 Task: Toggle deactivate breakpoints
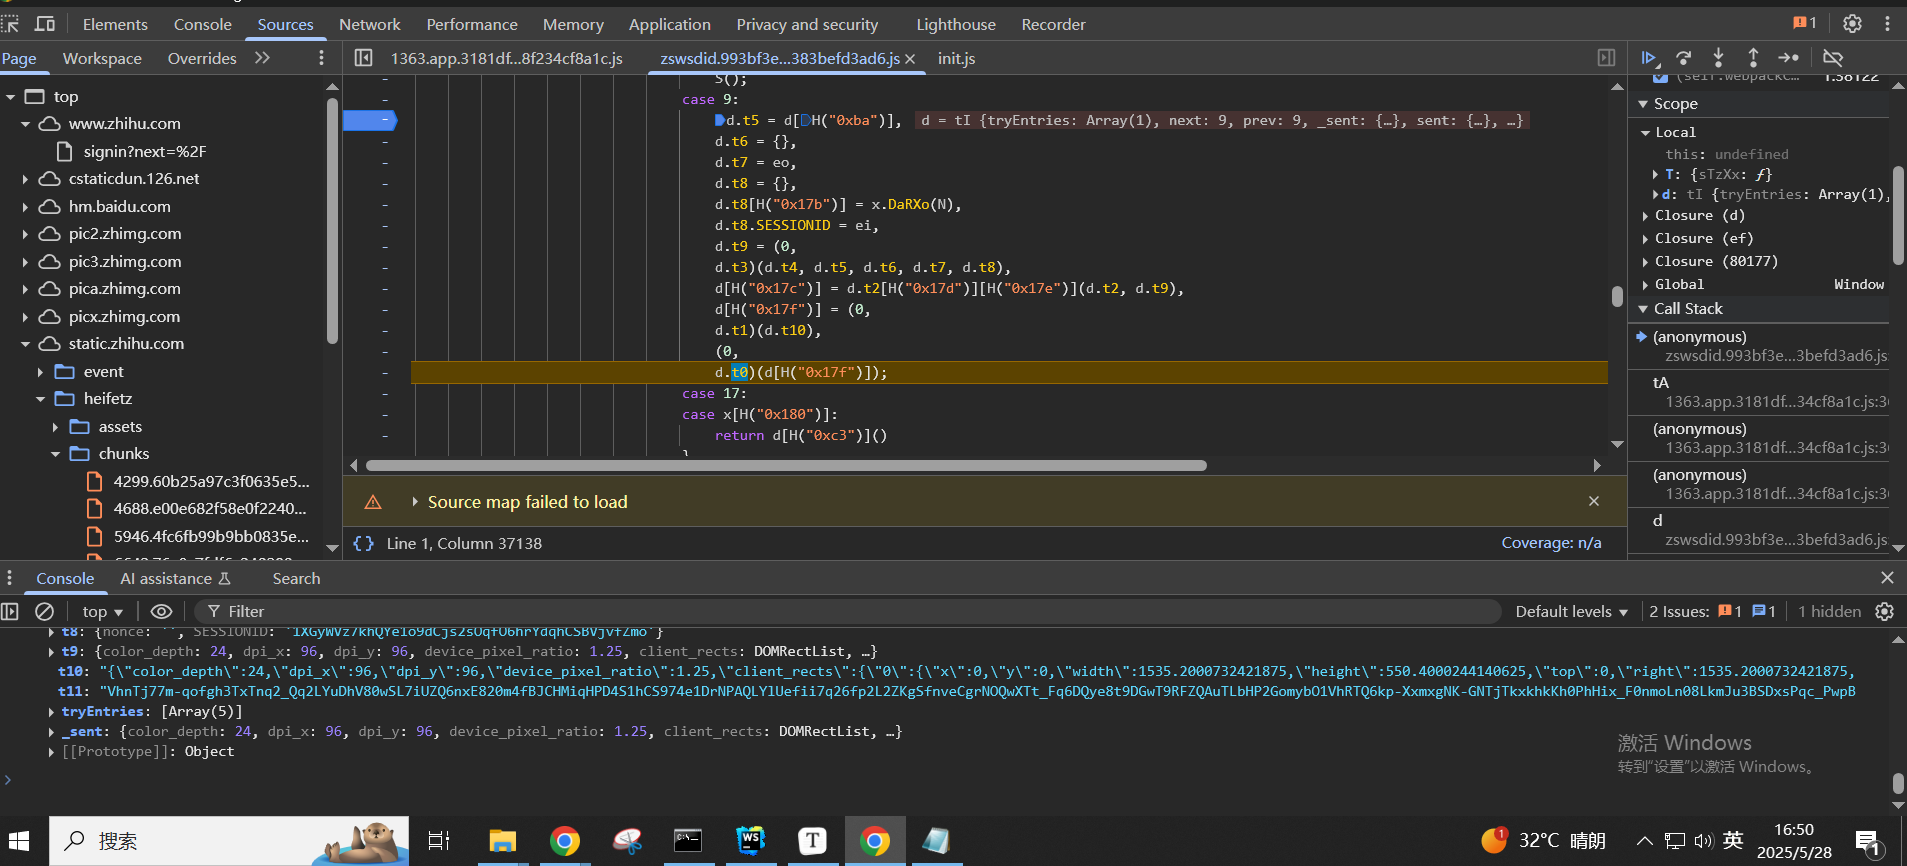[x=1833, y=58]
